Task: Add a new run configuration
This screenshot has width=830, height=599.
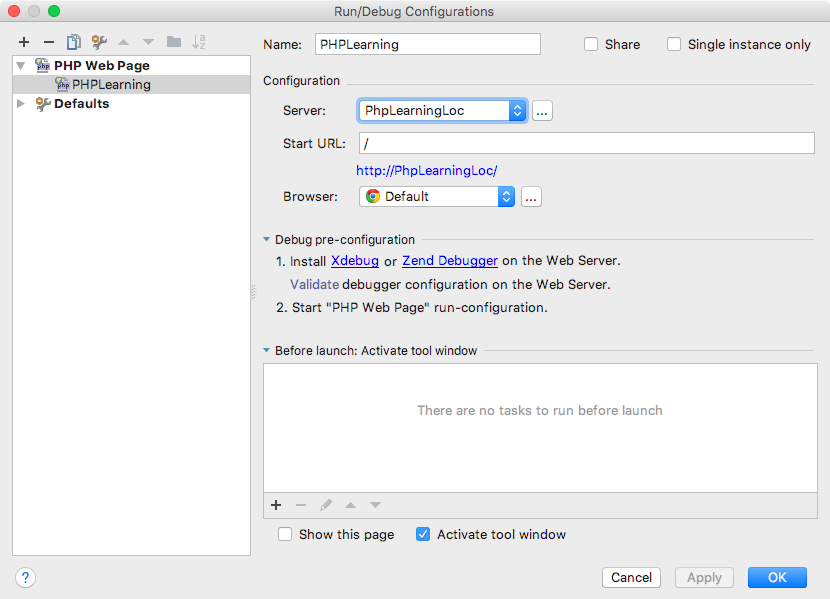Action: (24, 42)
